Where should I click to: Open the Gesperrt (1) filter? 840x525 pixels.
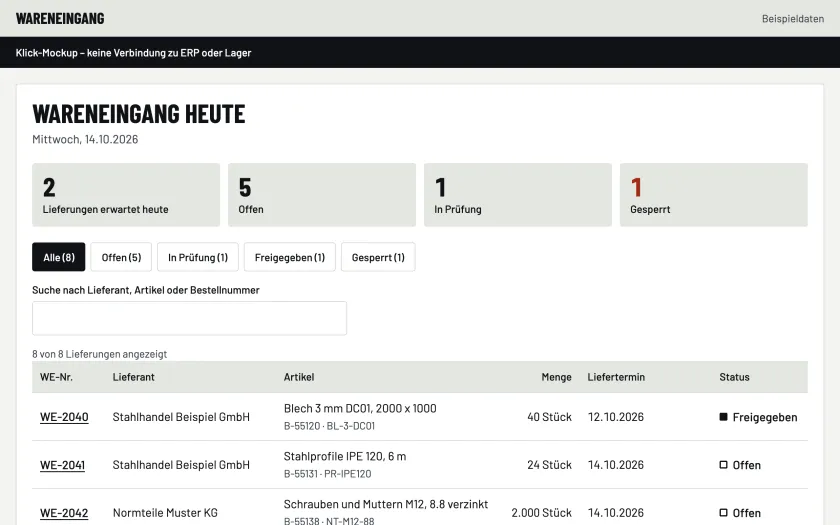click(x=378, y=257)
